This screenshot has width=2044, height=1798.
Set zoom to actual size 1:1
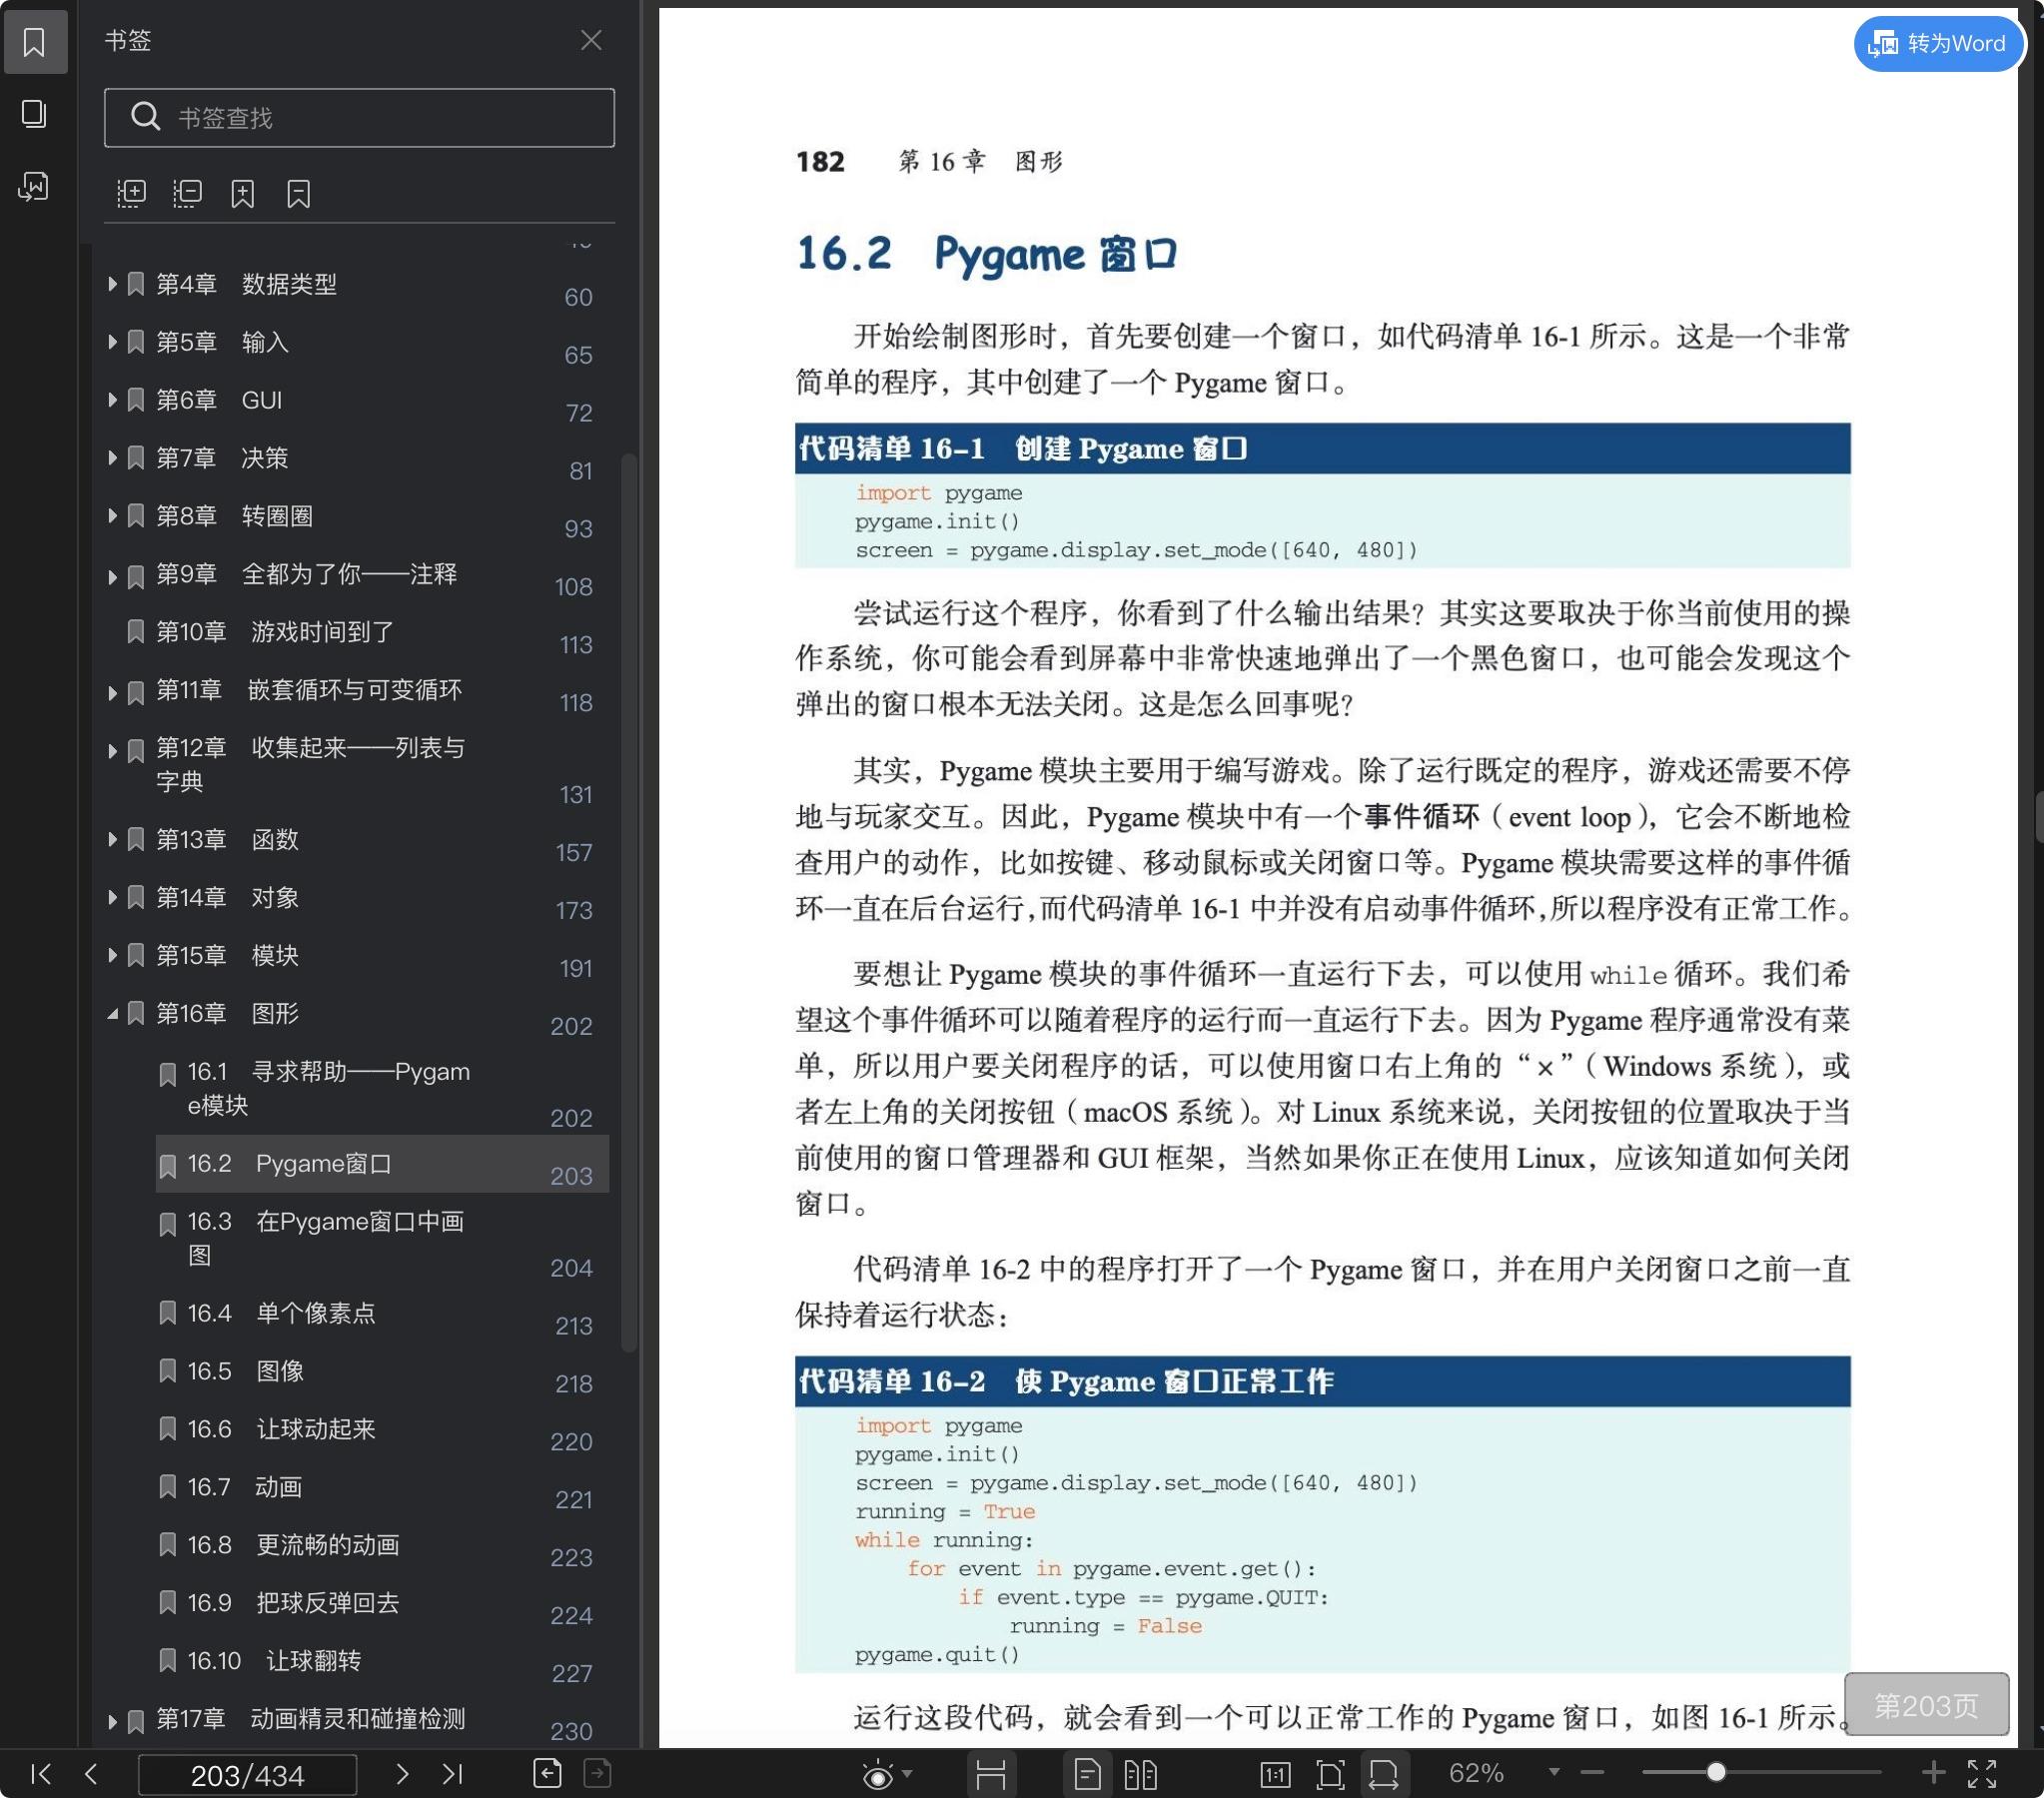[1275, 1774]
